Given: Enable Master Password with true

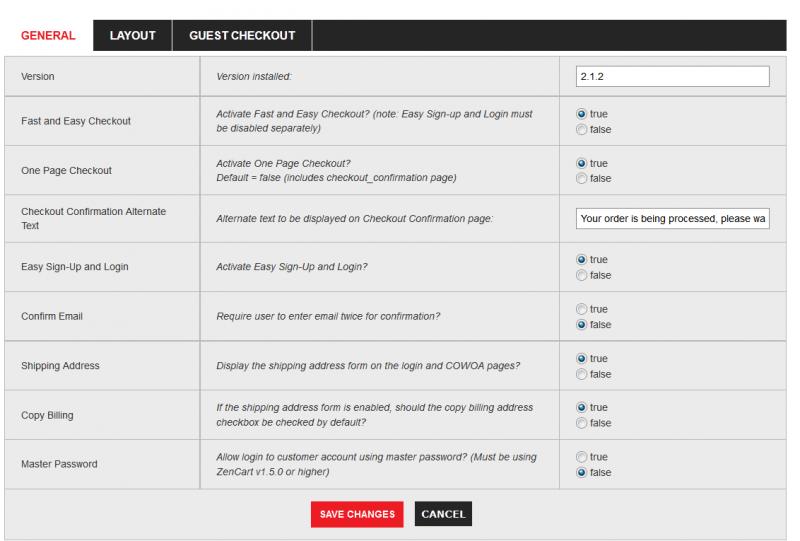Looking at the screenshot, I should pyautogui.click(x=581, y=457).
